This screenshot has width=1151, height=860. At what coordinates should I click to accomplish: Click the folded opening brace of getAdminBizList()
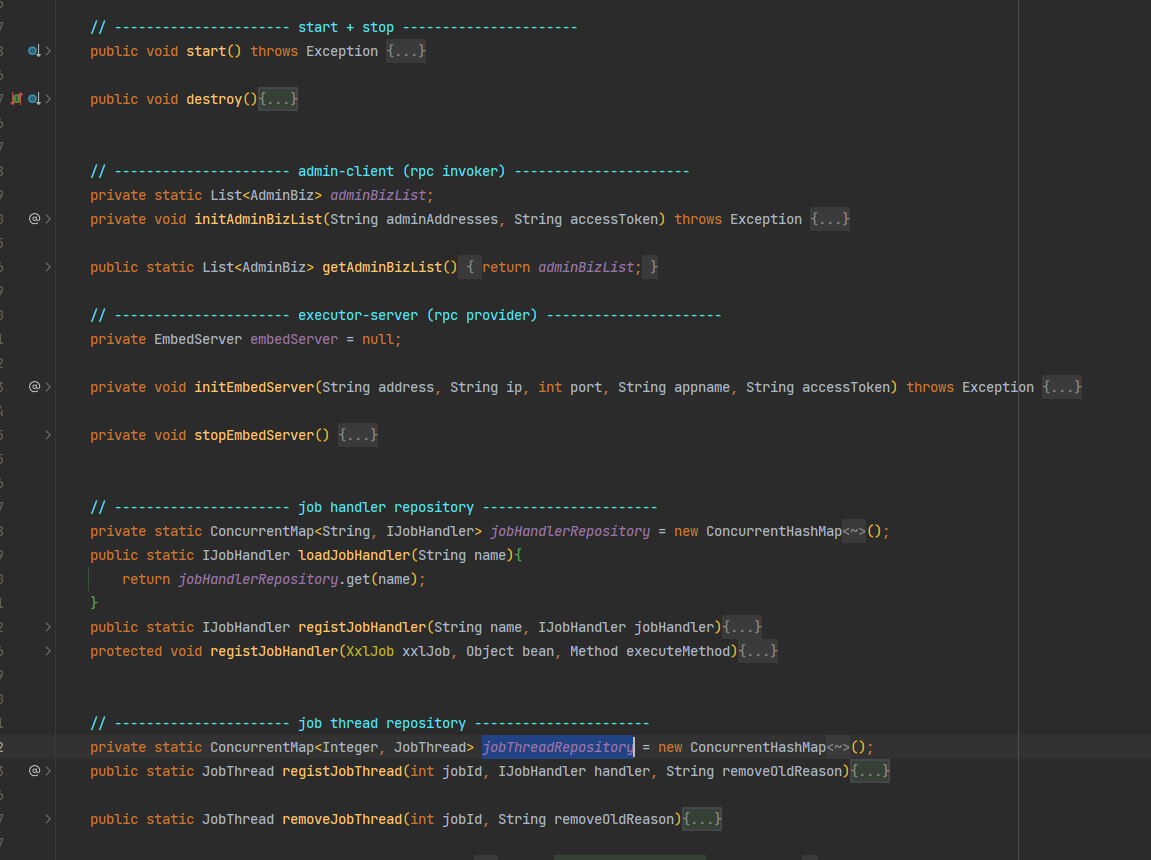pos(470,267)
